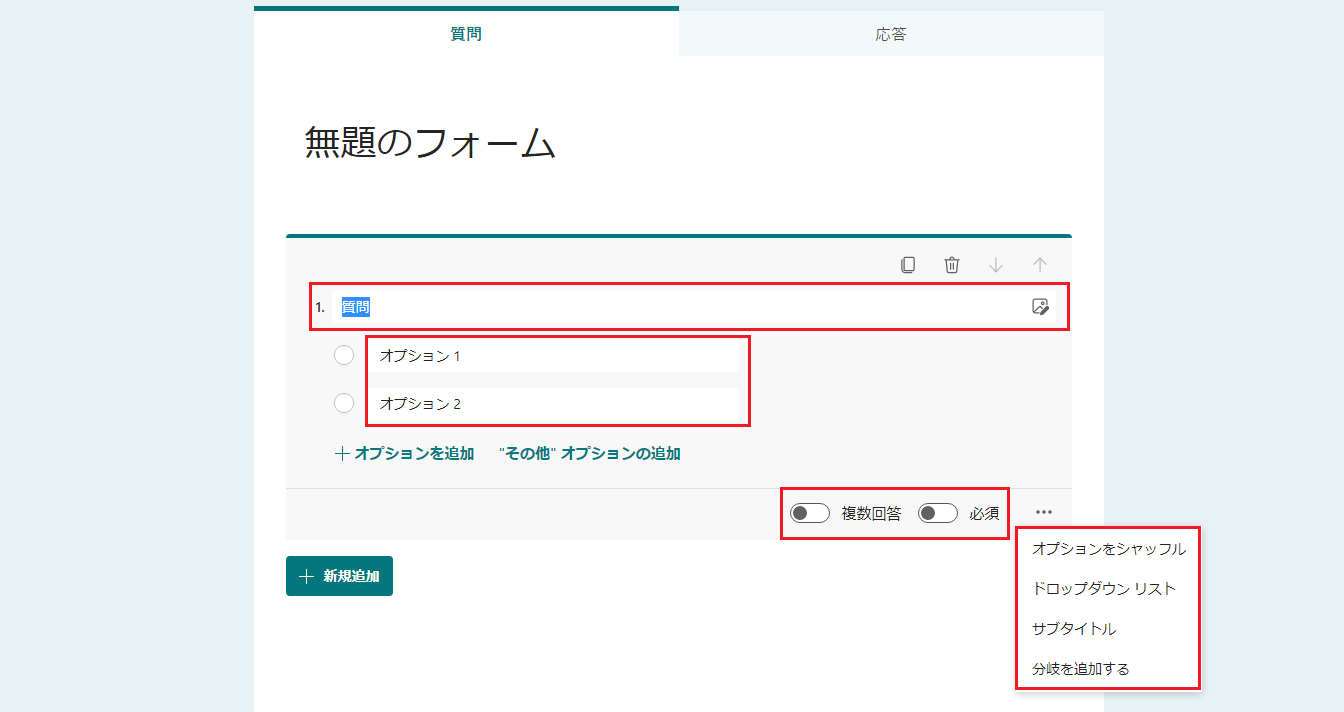The height and width of the screenshot is (712, 1344).
Task: Select the オプション 2 radio button
Action: pyautogui.click(x=344, y=403)
